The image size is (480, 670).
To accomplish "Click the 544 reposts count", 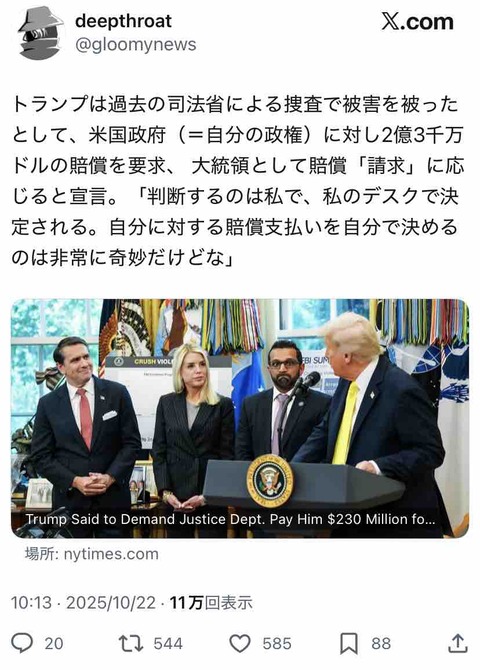I will 168,644.
